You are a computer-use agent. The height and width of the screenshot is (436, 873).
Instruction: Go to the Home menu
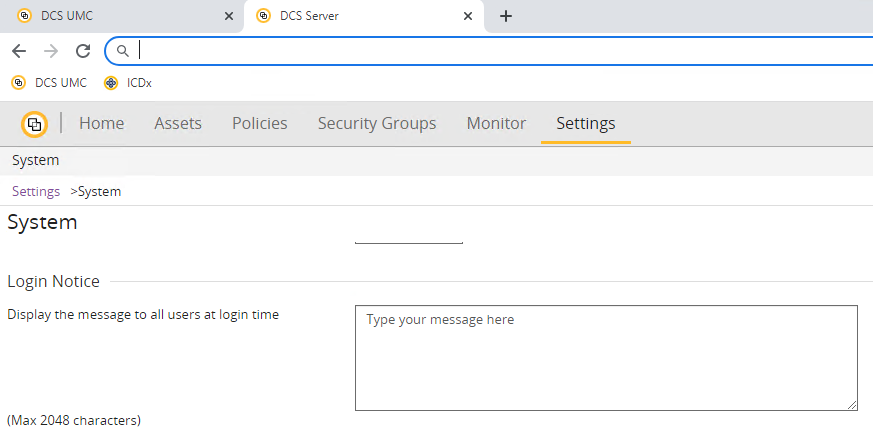[101, 124]
